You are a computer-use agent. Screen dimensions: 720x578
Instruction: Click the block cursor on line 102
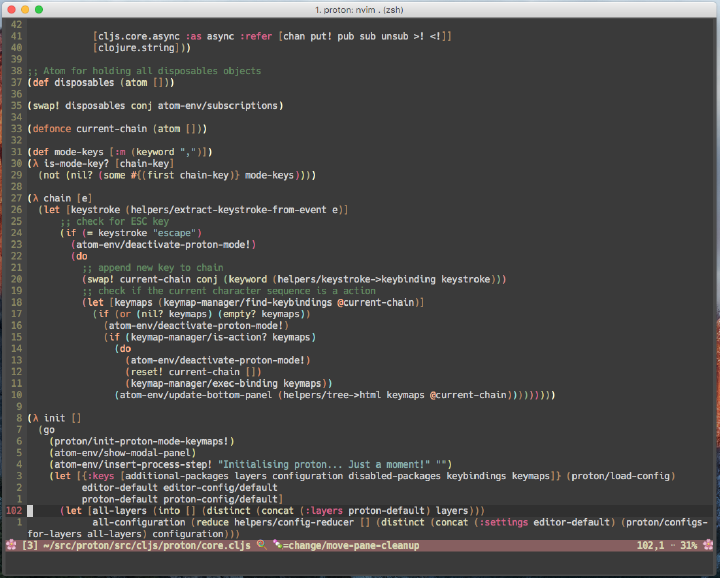30,511
